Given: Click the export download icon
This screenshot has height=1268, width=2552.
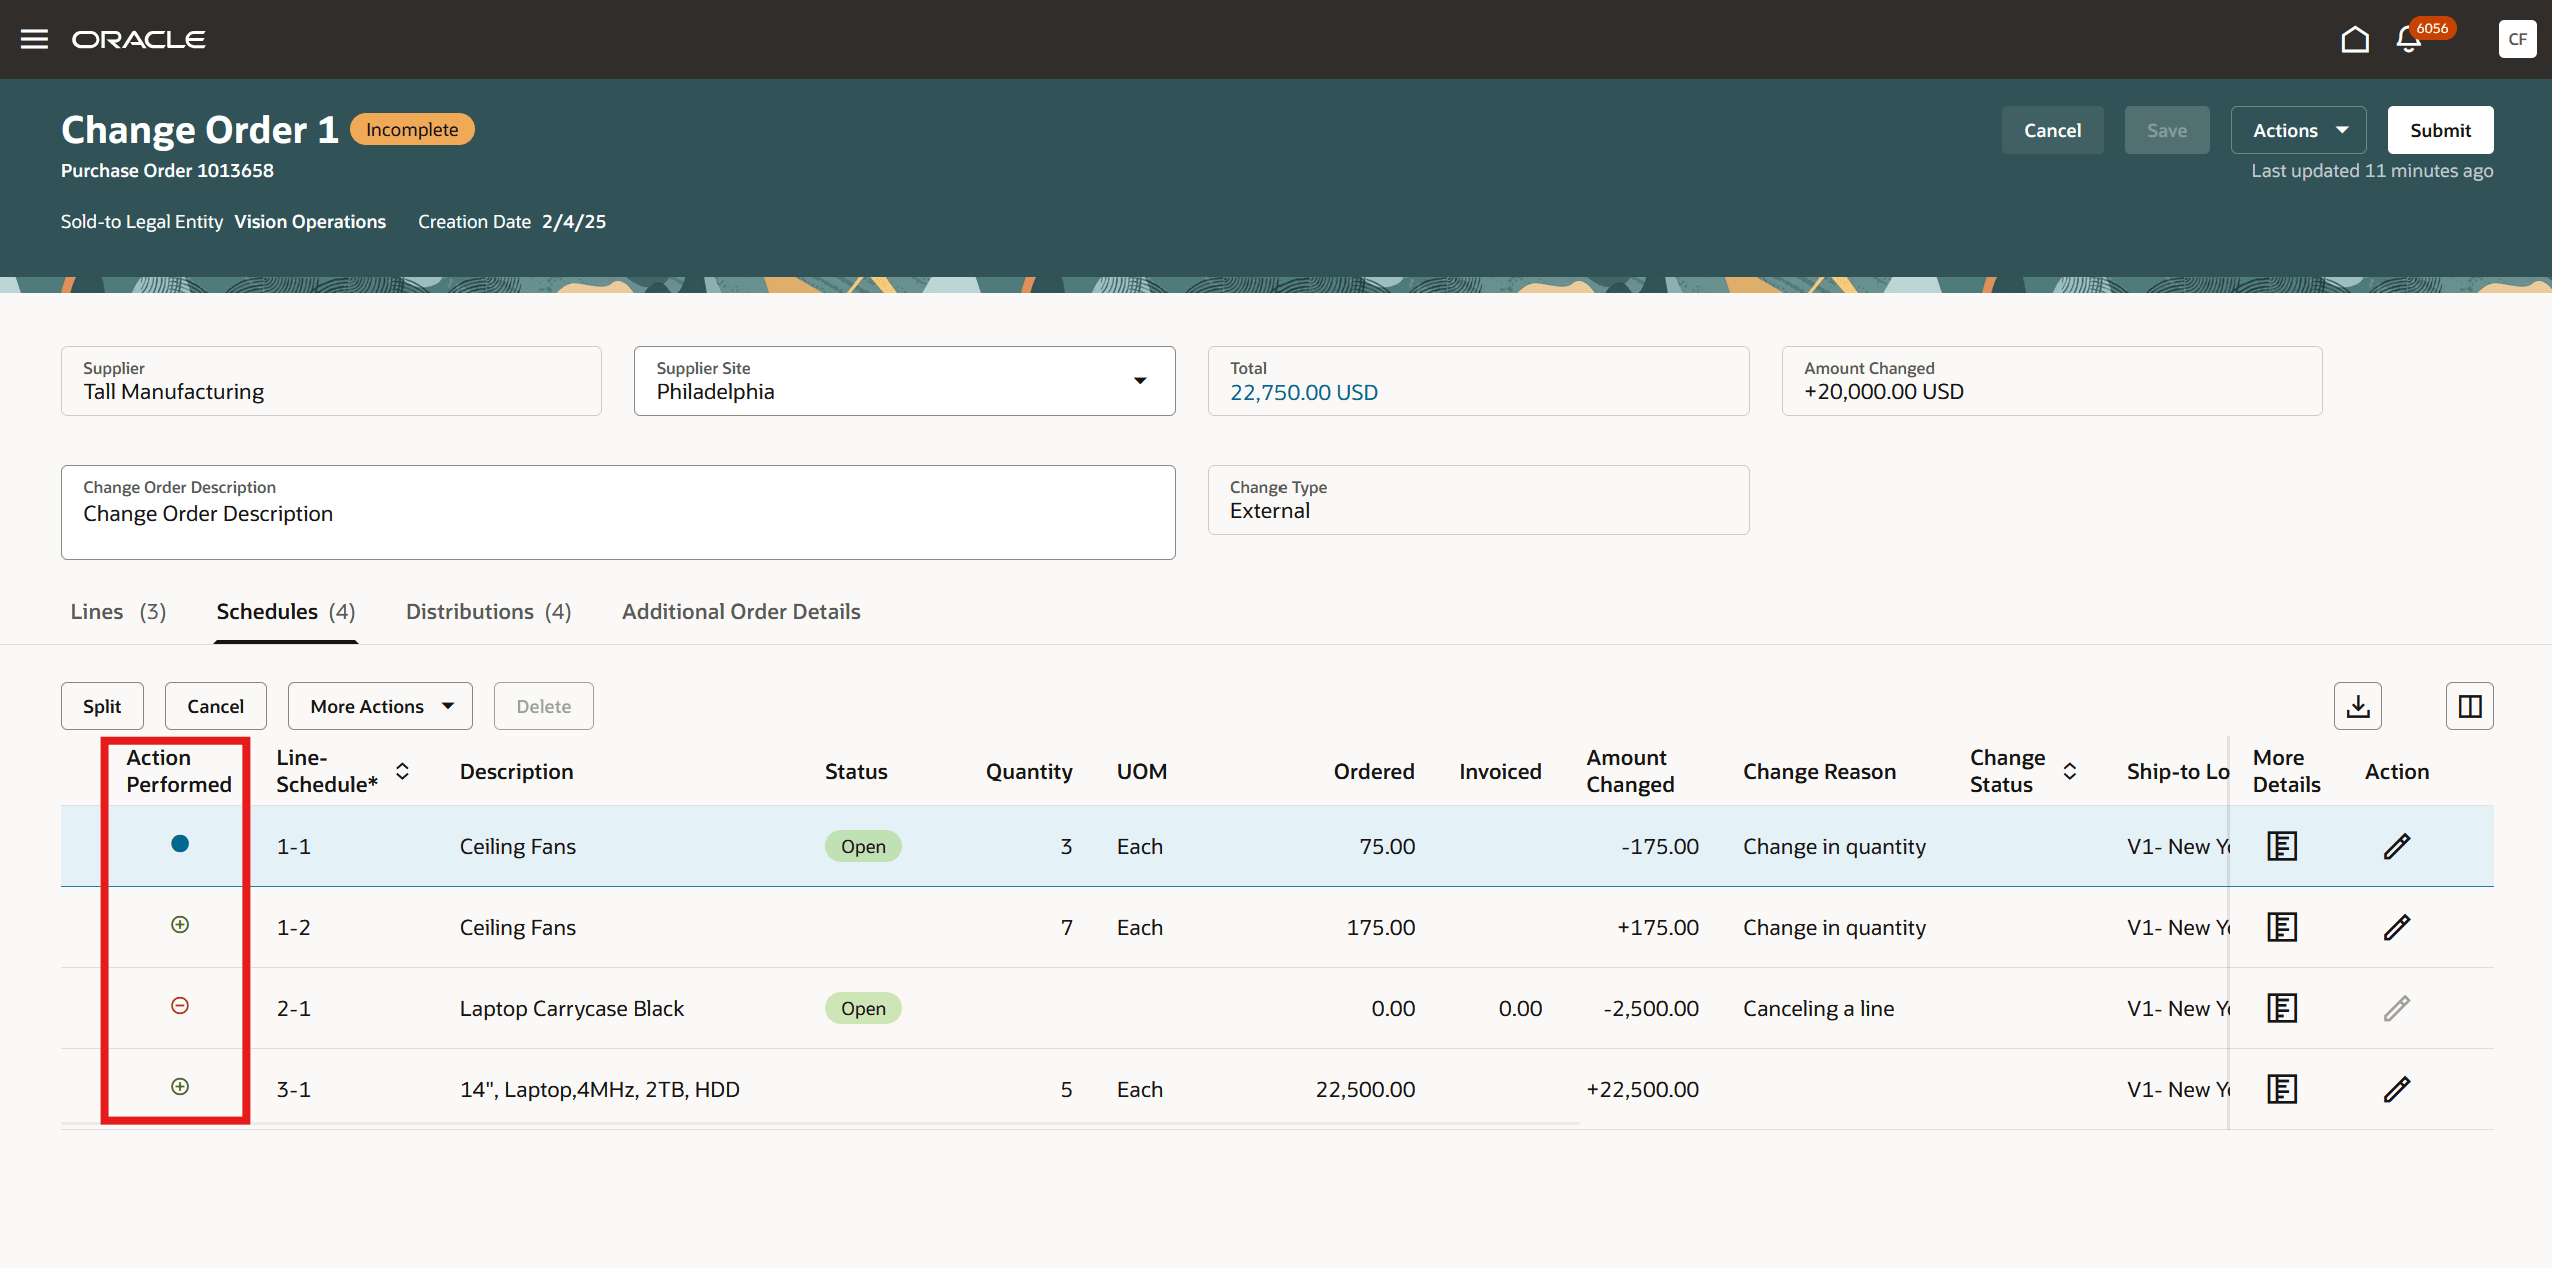Looking at the screenshot, I should click(x=2357, y=706).
